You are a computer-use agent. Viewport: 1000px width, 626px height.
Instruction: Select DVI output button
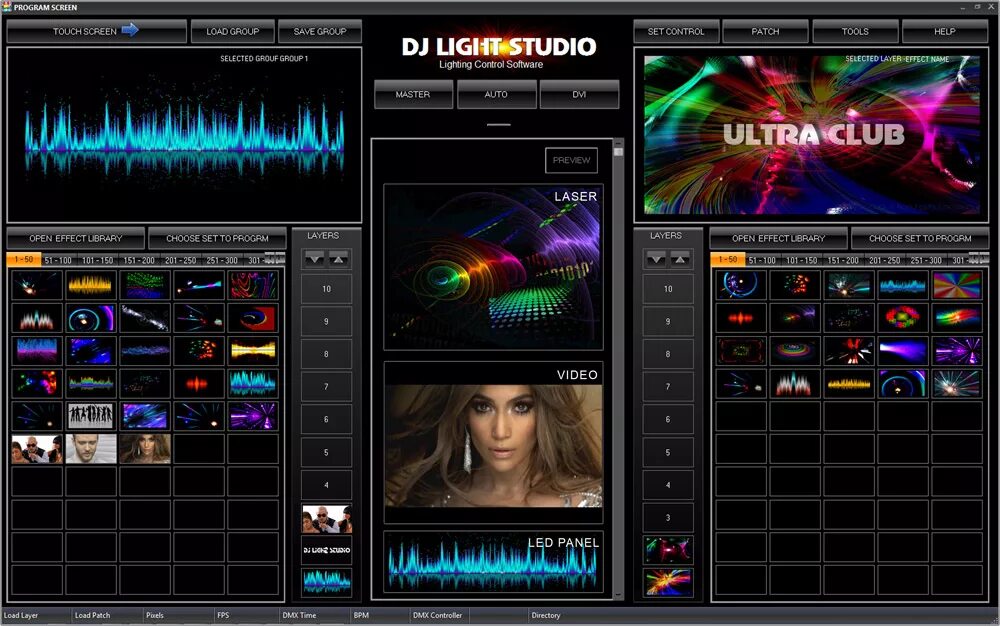pyautogui.click(x=579, y=94)
